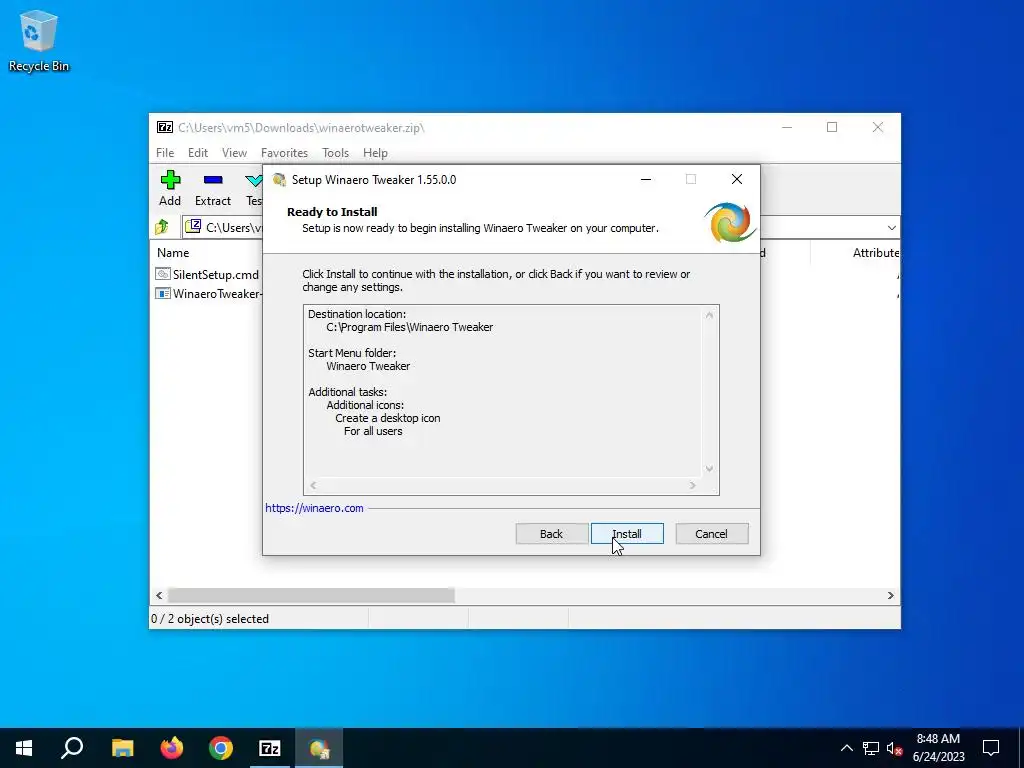Screen dimensions: 1024x768
Task: Open the Recycle Bin desktop icon
Action: point(39,40)
